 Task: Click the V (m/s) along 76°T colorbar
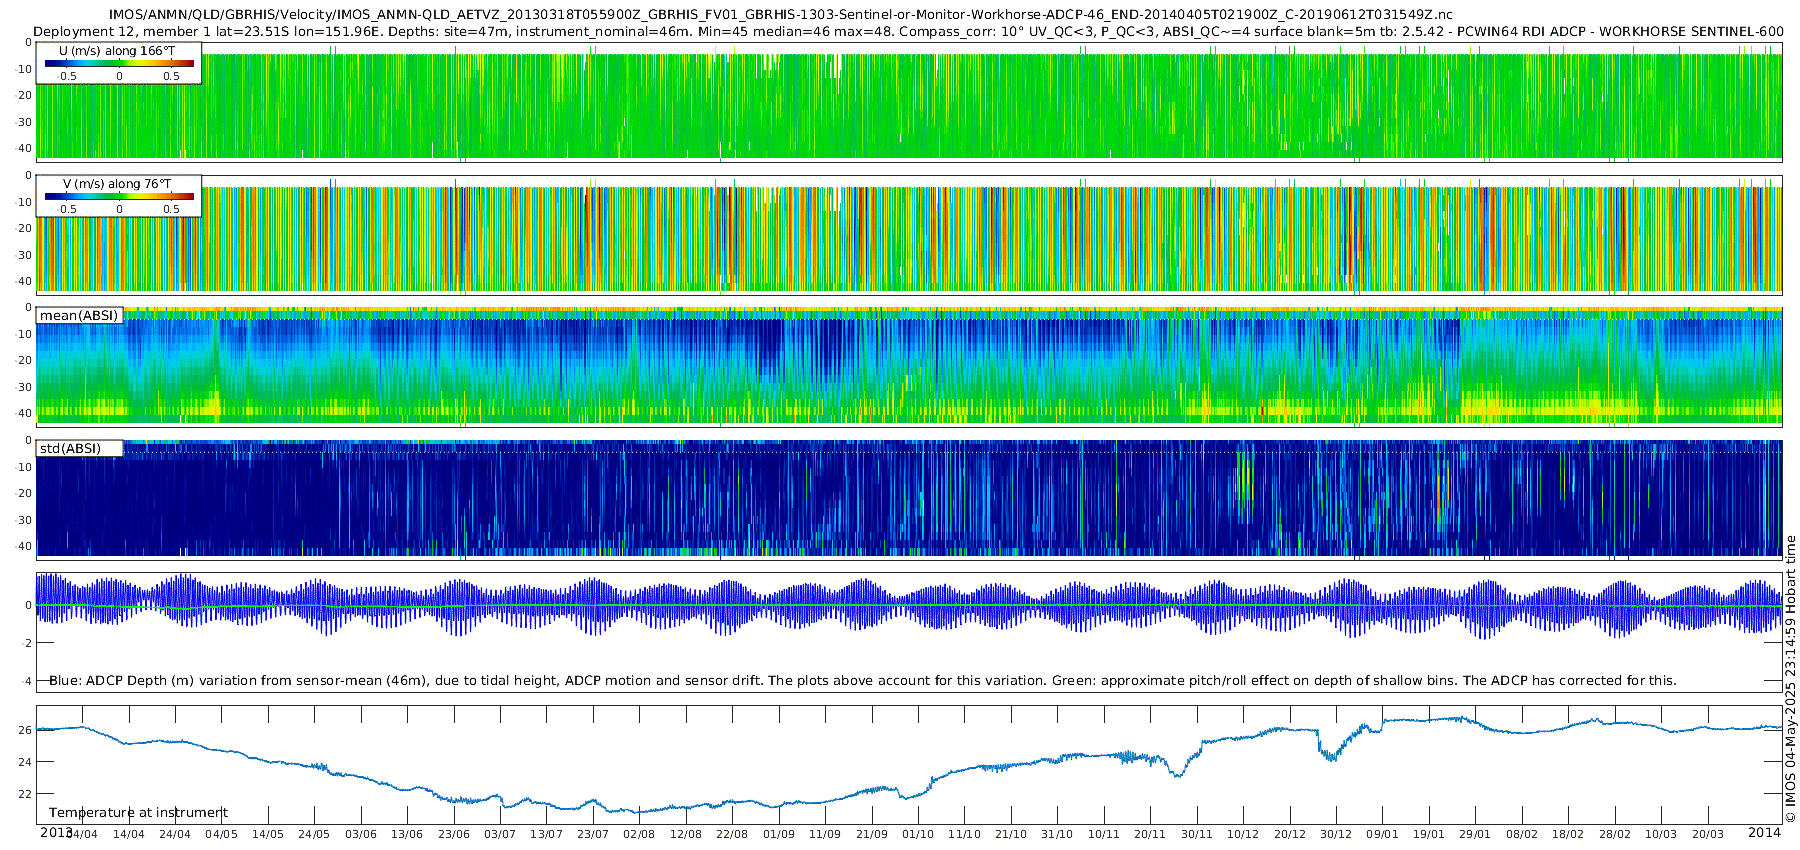119,196
